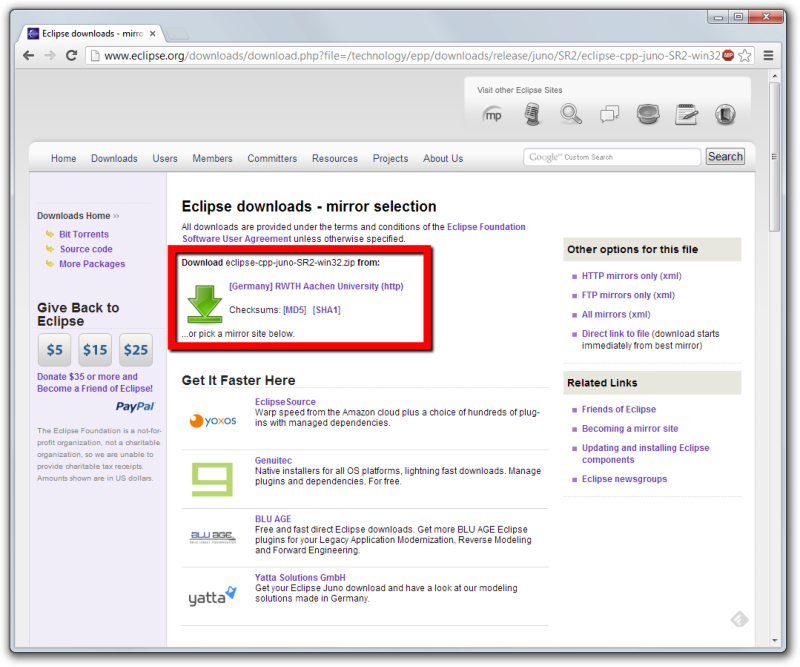The image size is (800, 667).
Task: Open the Resources navigation item
Action: 335,159
